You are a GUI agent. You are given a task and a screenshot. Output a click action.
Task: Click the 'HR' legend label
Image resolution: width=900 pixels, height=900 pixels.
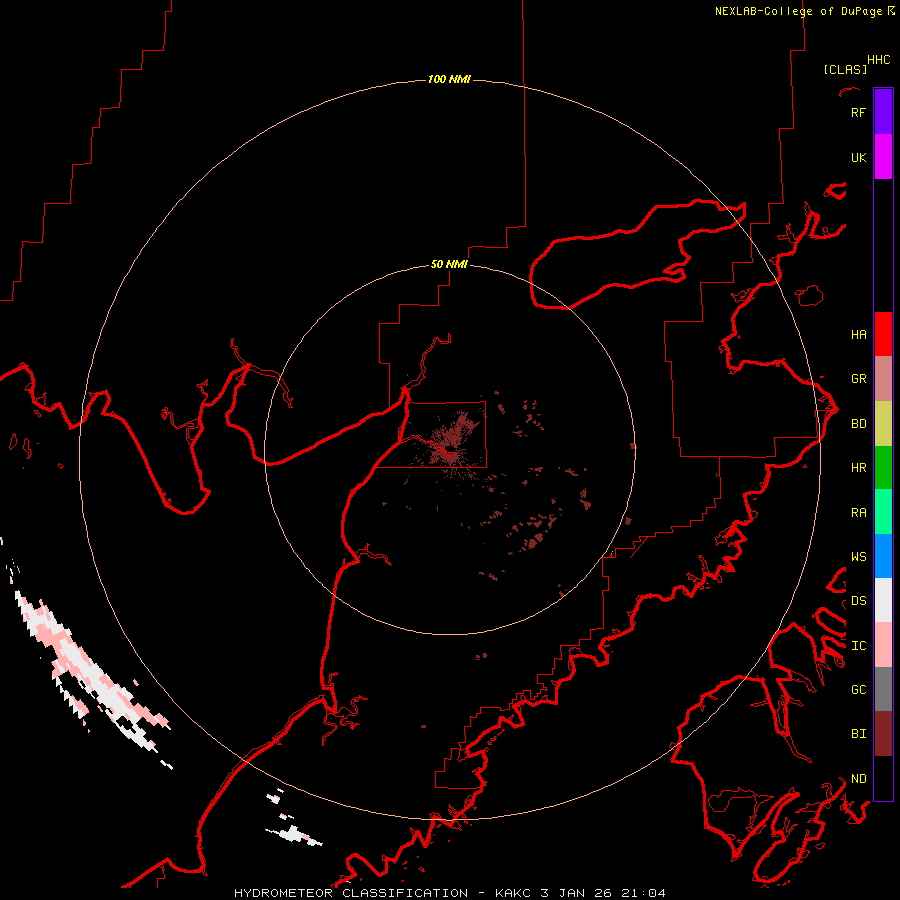pyautogui.click(x=858, y=468)
